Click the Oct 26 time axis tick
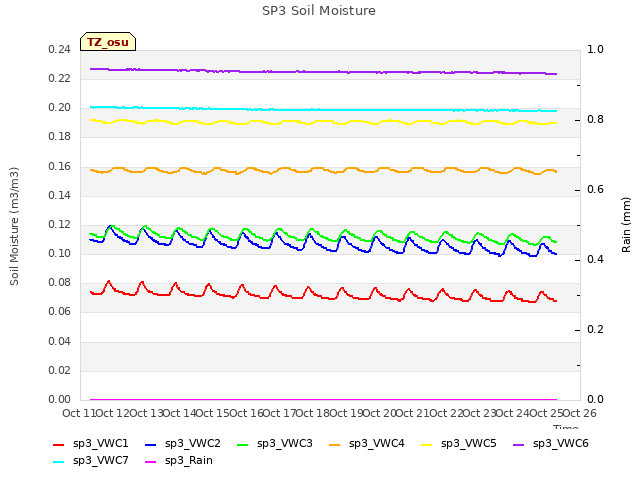Image resolution: width=640 pixels, height=480 pixels. tap(580, 413)
